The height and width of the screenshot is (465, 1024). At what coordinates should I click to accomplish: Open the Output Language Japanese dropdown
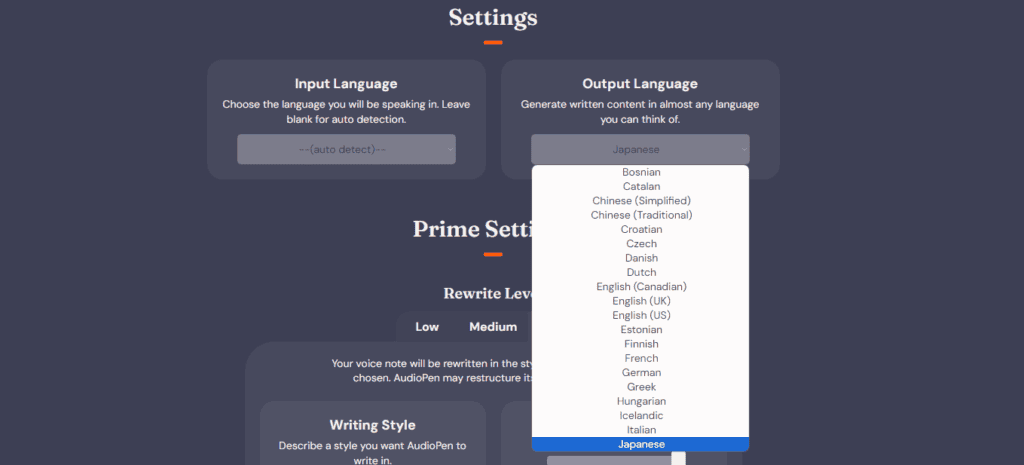(640, 150)
